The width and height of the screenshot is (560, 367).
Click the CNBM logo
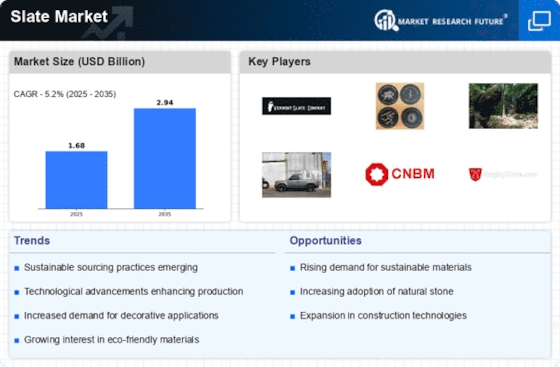click(400, 174)
